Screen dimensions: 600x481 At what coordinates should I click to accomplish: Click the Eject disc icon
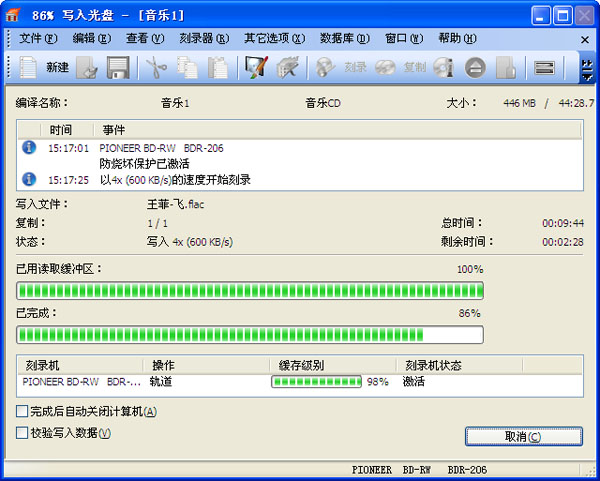coord(475,68)
